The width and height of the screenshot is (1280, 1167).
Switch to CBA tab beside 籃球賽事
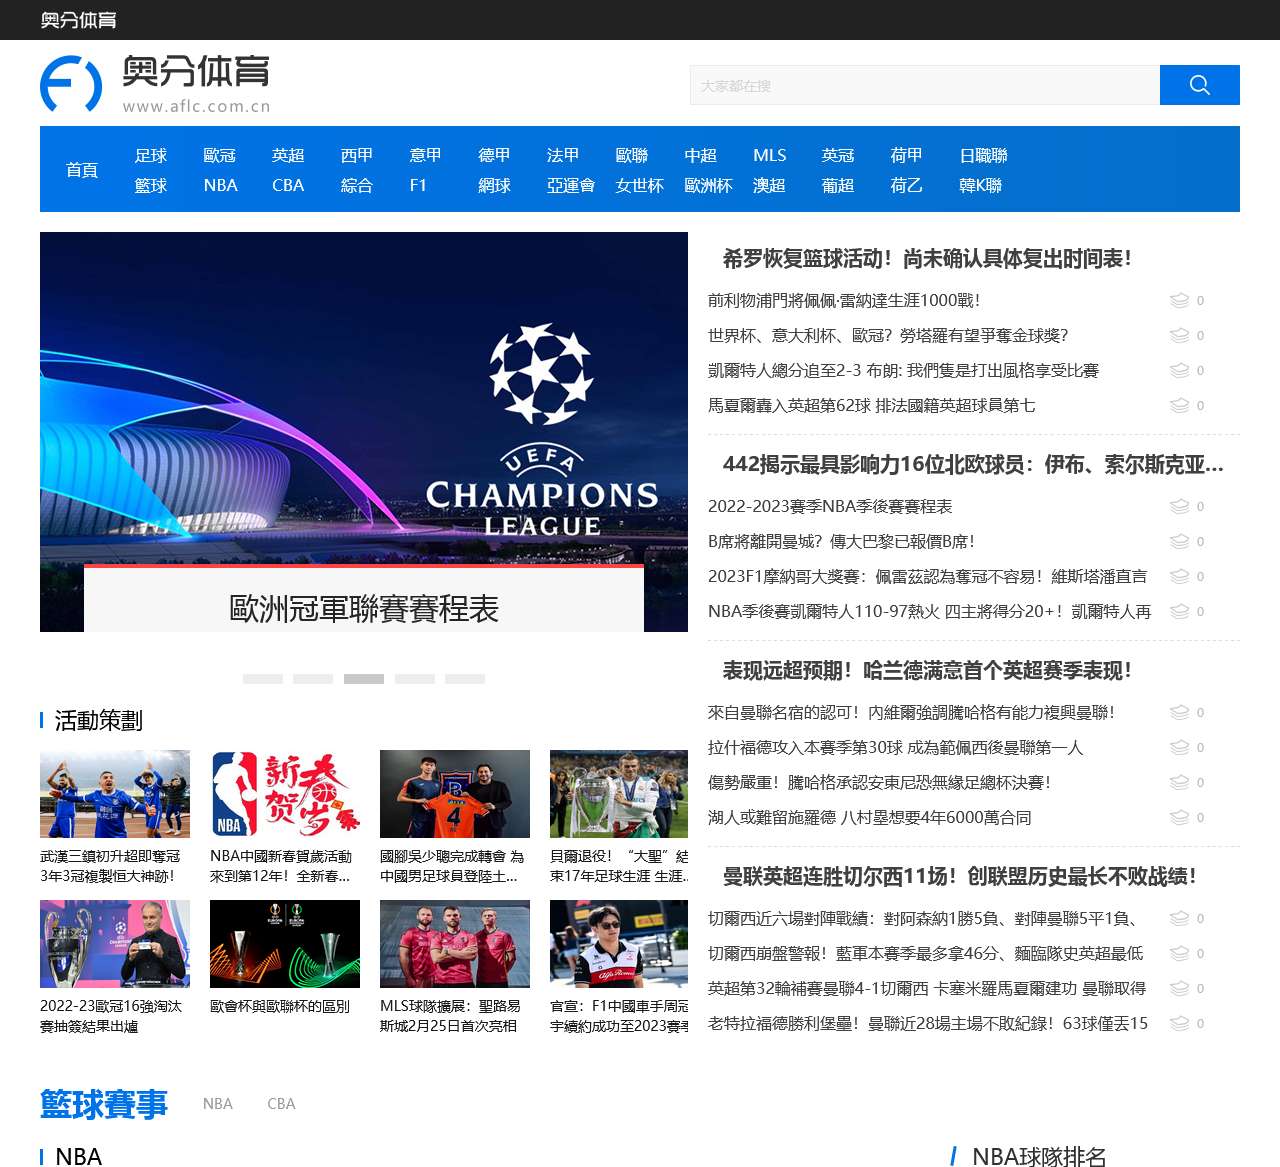281,1104
